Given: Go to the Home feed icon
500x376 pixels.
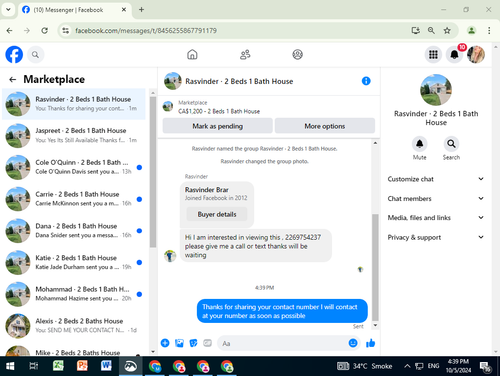Looking at the screenshot, I should [x=192, y=54].
